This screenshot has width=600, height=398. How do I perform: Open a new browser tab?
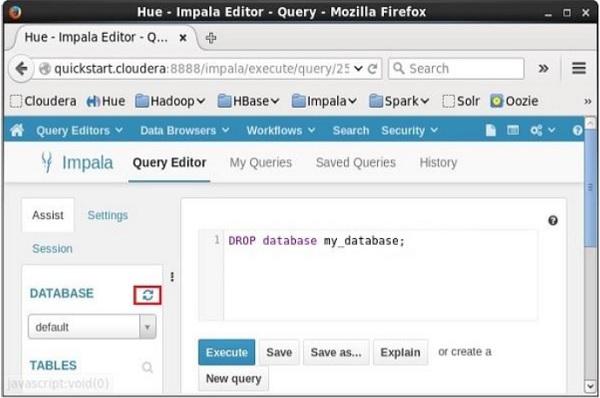211,38
